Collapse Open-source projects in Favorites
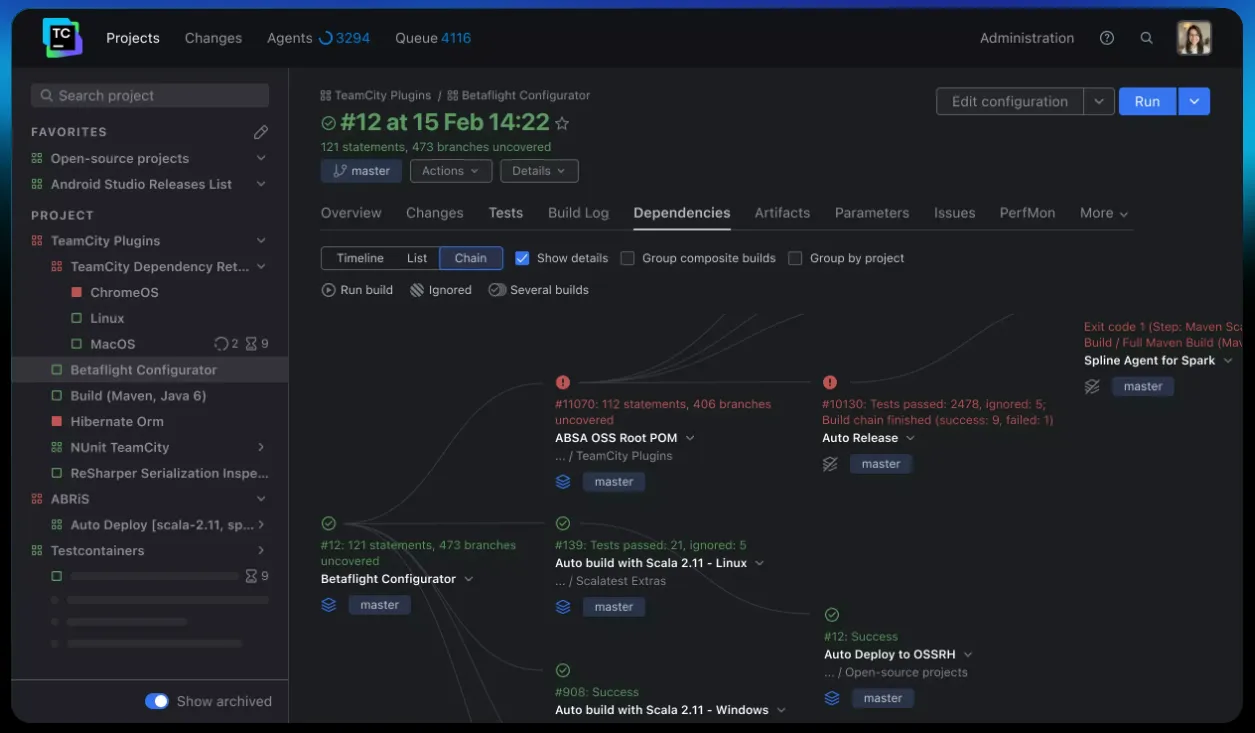Viewport: 1255px width, 733px height. (261, 158)
